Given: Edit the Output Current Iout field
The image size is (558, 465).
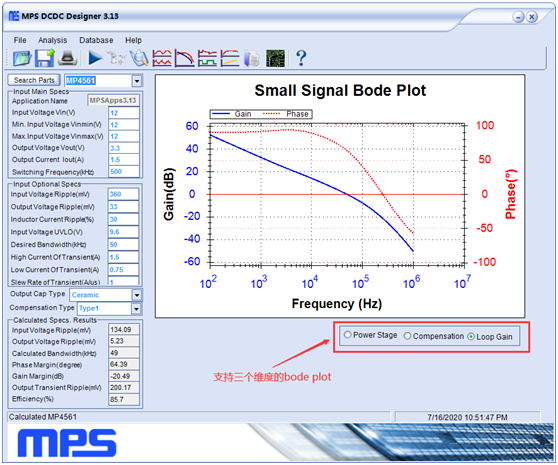Looking at the screenshot, I should tap(124, 160).
